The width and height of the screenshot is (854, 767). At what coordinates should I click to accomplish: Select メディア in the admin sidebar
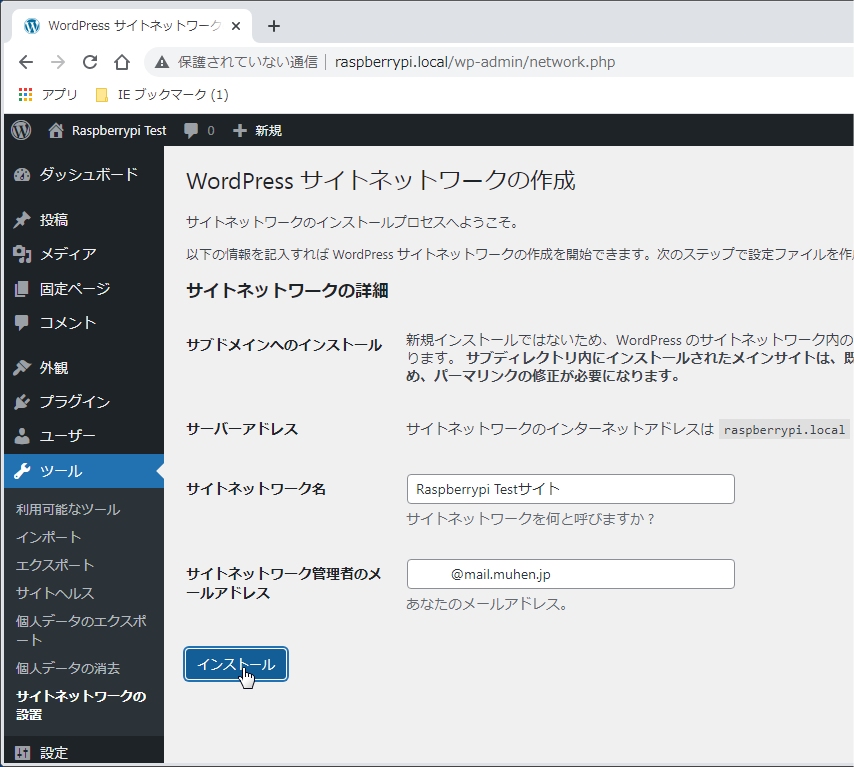68,254
